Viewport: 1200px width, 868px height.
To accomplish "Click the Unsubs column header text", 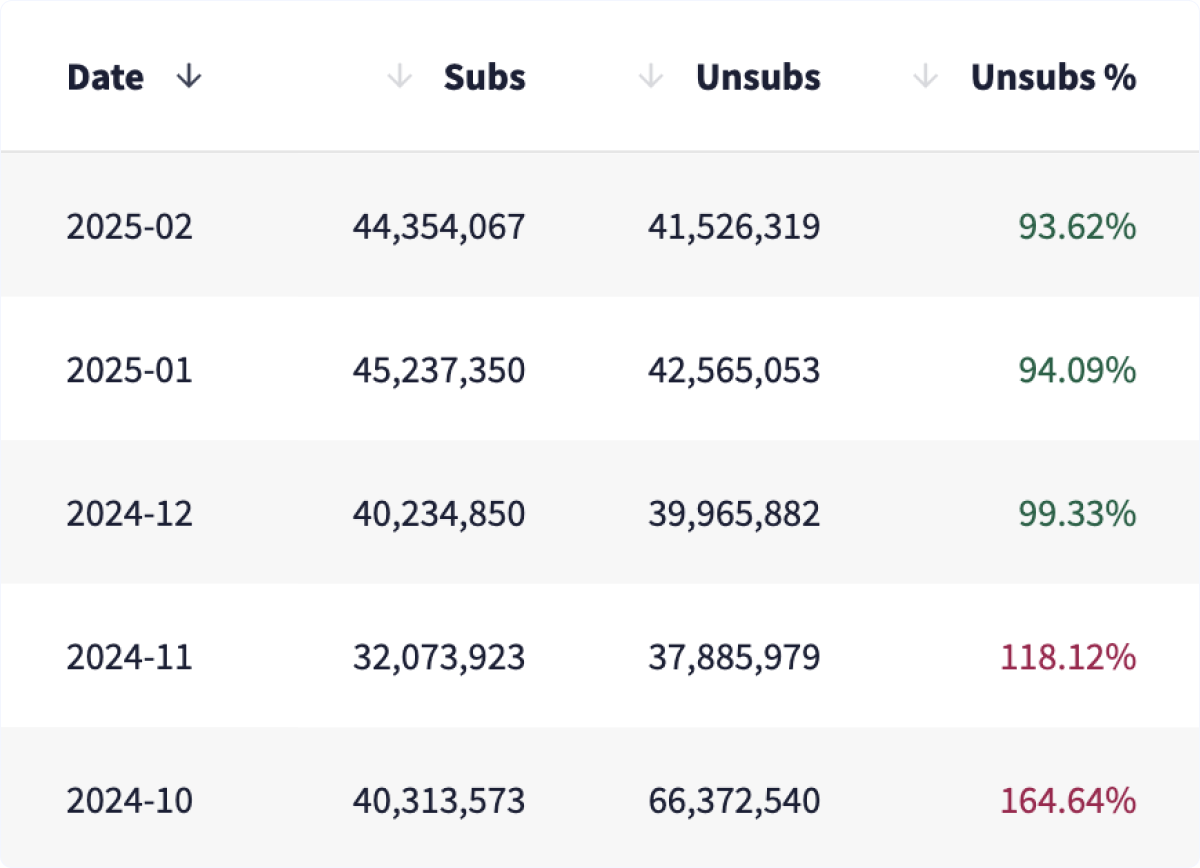I will pyautogui.click(x=758, y=77).
